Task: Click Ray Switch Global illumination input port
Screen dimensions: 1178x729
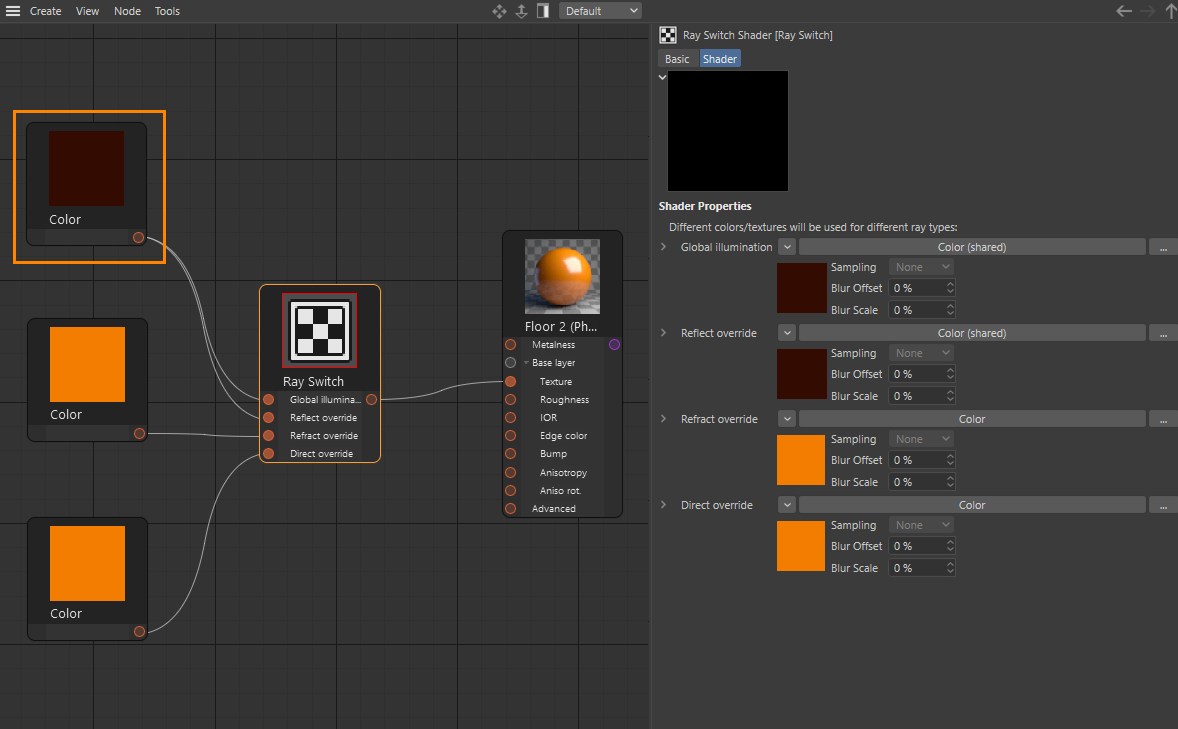Action: pyautogui.click(x=268, y=400)
